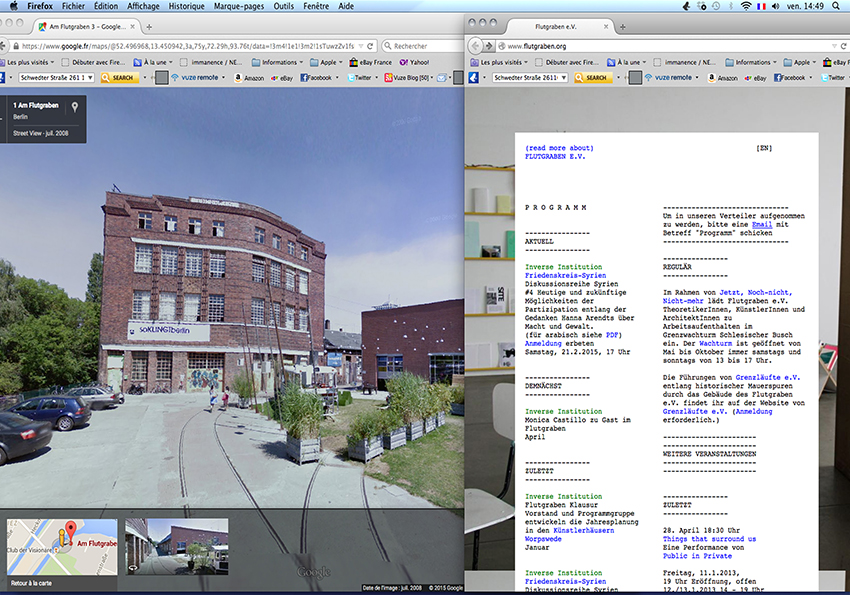Click yellow SEARCH button in Maps window
The height and width of the screenshot is (595, 850).
pyautogui.click(x=118, y=77)
